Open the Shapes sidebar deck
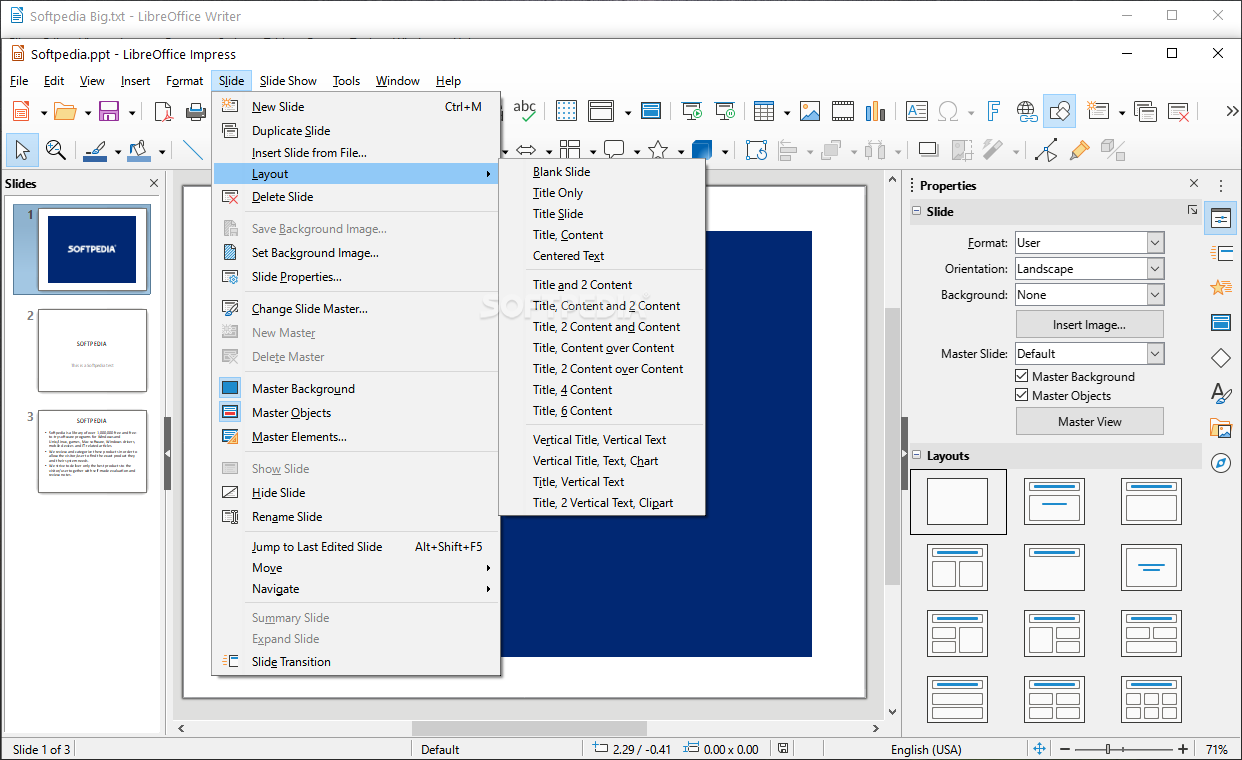 1220,358
